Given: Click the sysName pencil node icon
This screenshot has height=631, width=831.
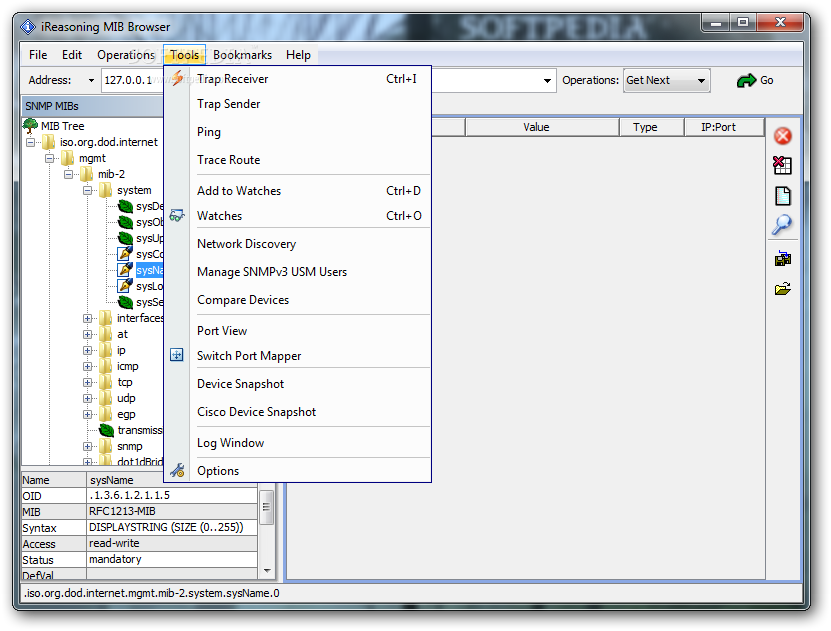Looking at the screenshot, I should (x=125, y=270).
